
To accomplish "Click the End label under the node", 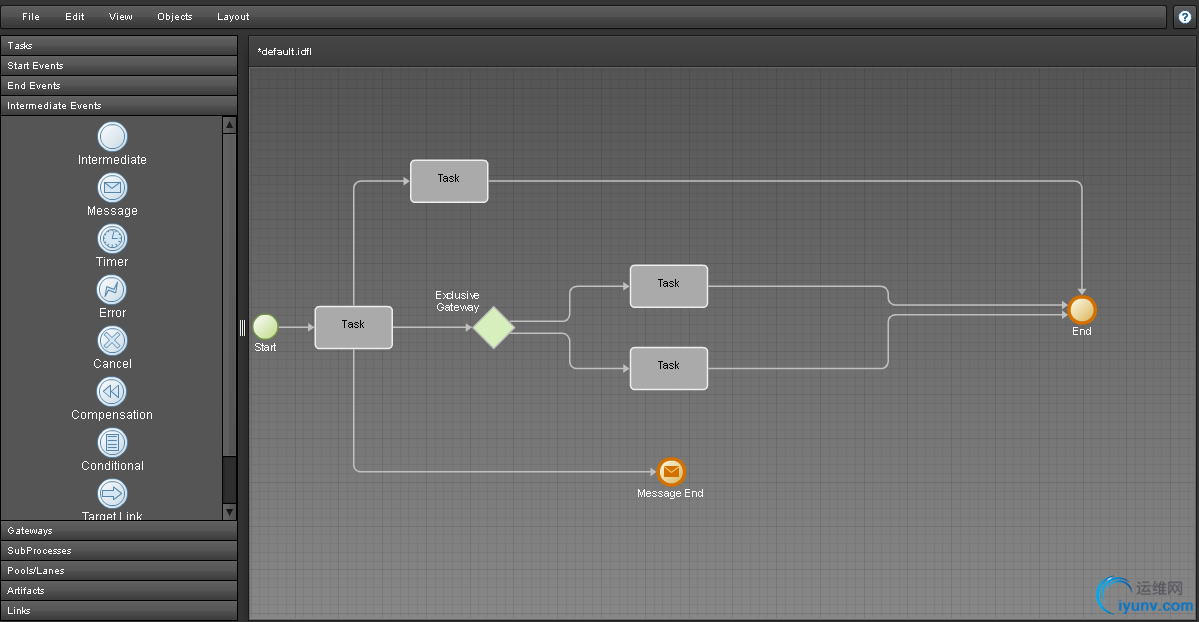I will pos(1082,331).
